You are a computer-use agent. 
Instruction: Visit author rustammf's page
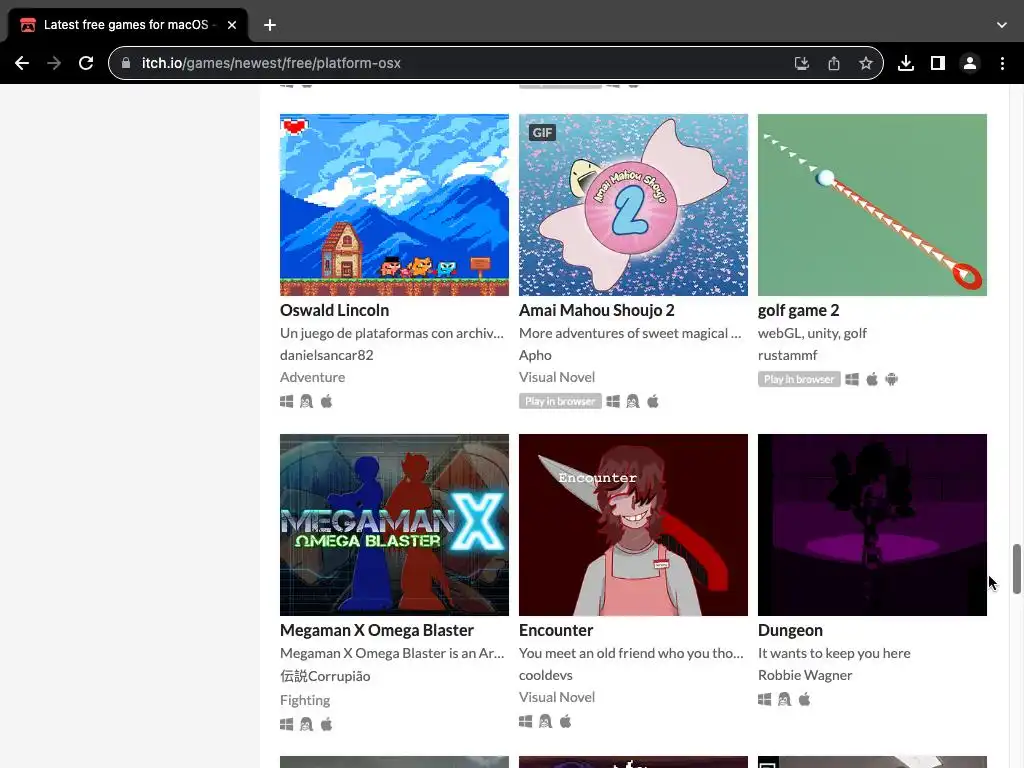click(788, 355)
